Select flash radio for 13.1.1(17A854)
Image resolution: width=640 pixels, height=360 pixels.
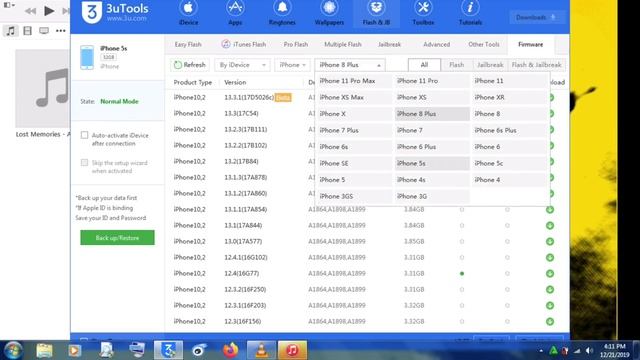coord(462,209)
